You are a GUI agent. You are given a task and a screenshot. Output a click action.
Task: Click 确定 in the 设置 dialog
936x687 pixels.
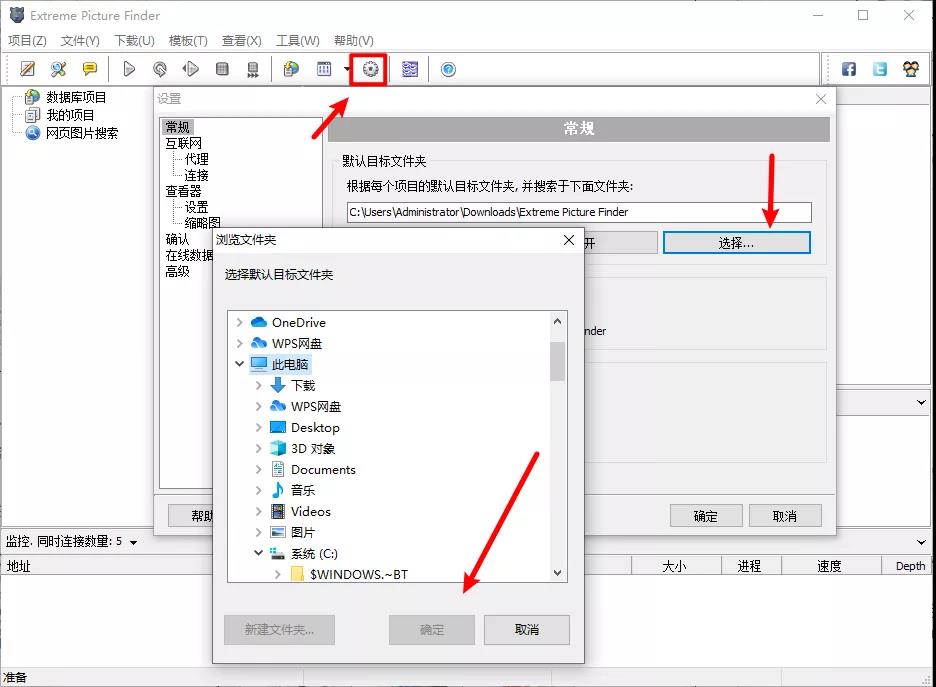coord(706,516)
